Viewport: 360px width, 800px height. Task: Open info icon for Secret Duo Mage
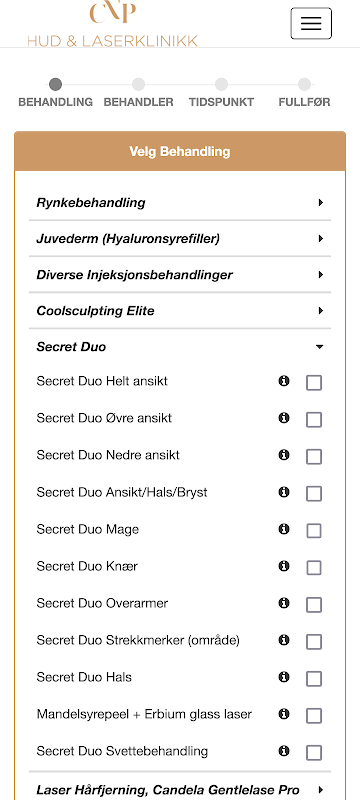284,529
